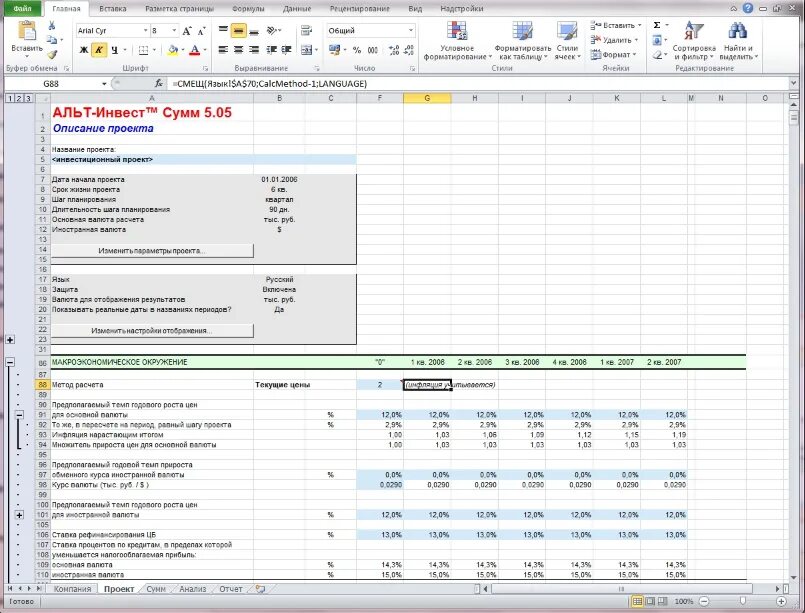805x613 pixels.
Task: Open Find and Select (Найти и выделить)
Action: tap(738, 41)
